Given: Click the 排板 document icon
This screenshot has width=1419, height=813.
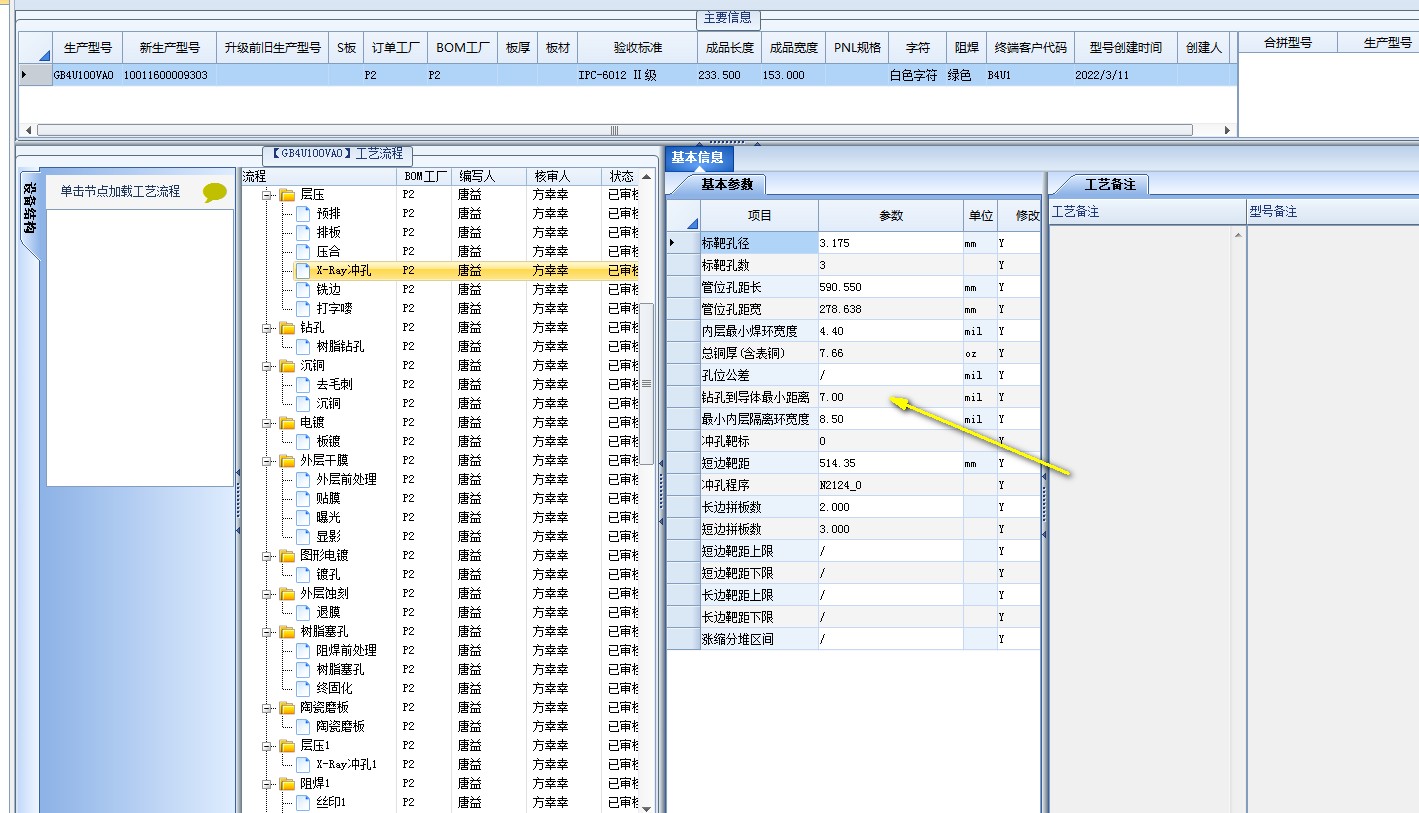Looking at the screenshot, I should (x=303, y=233).
